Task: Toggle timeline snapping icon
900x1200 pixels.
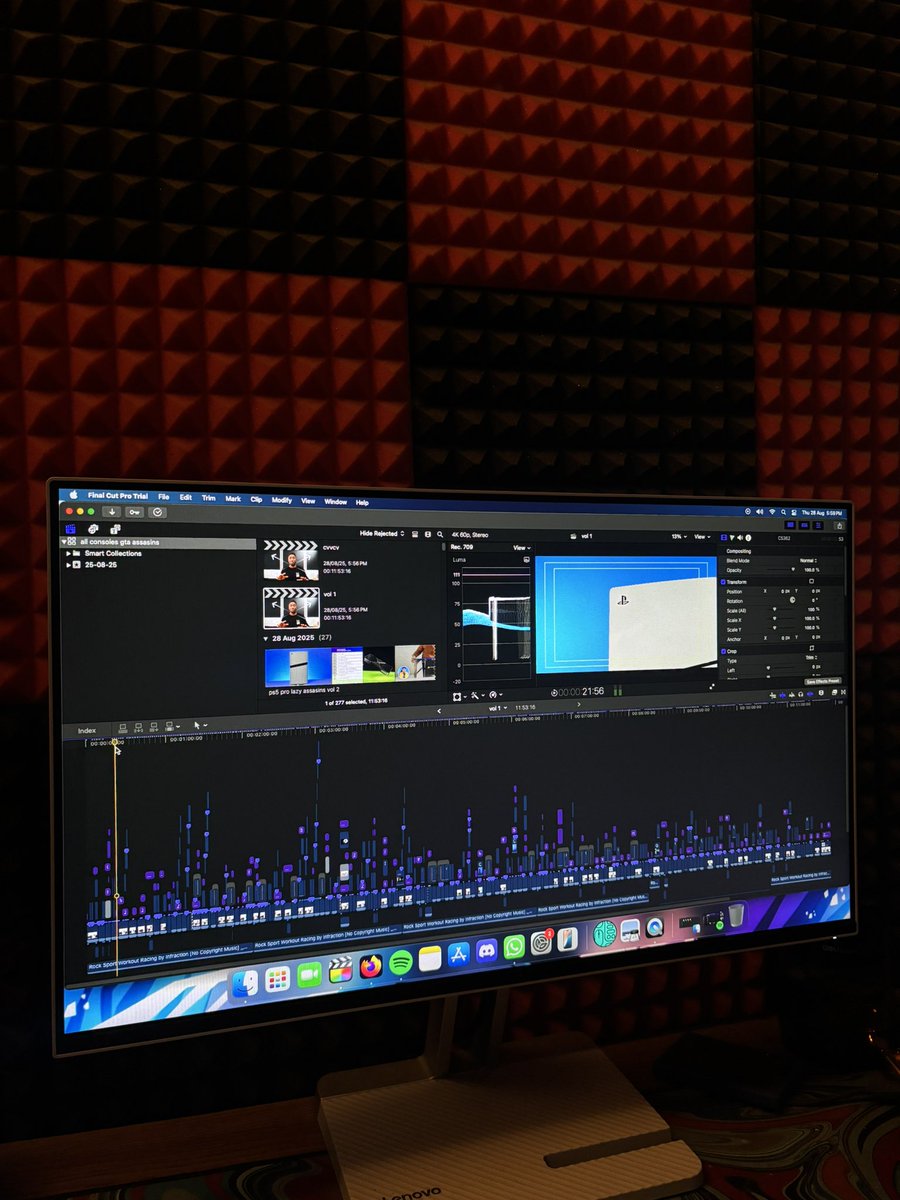Action: pos(810,694)
